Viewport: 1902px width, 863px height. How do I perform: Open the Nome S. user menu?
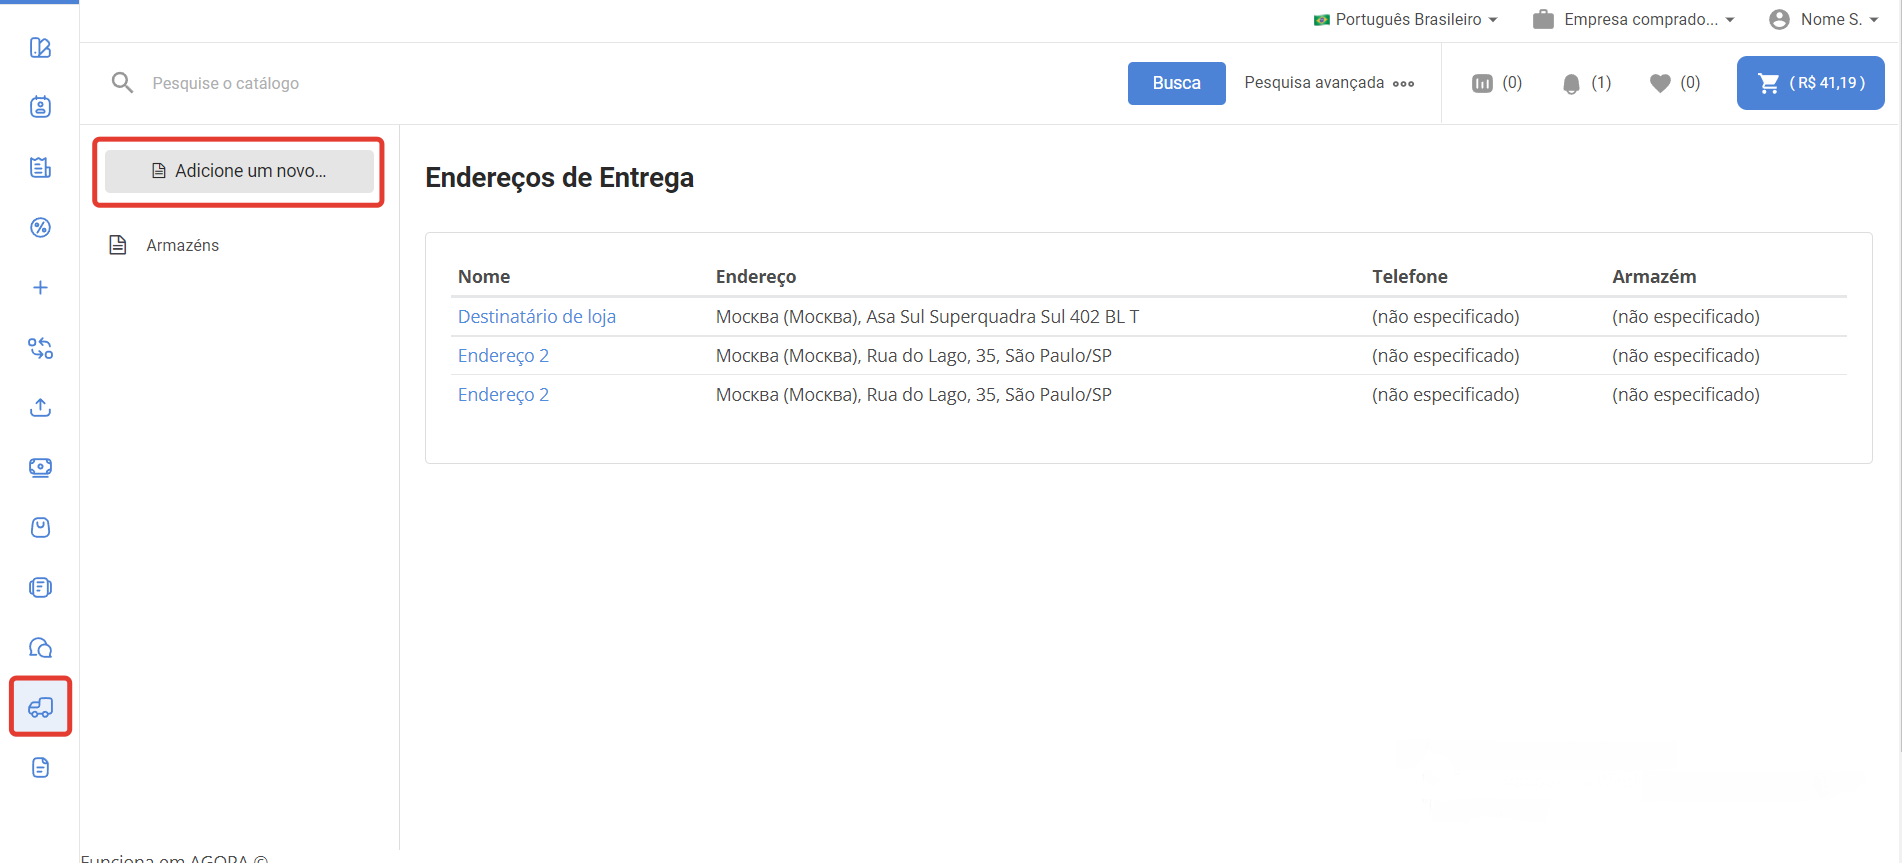click(1824, 20)
